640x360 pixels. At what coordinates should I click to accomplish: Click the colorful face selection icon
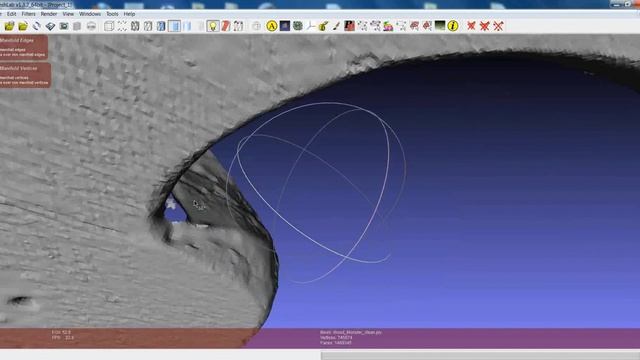[x=388, y=26]
